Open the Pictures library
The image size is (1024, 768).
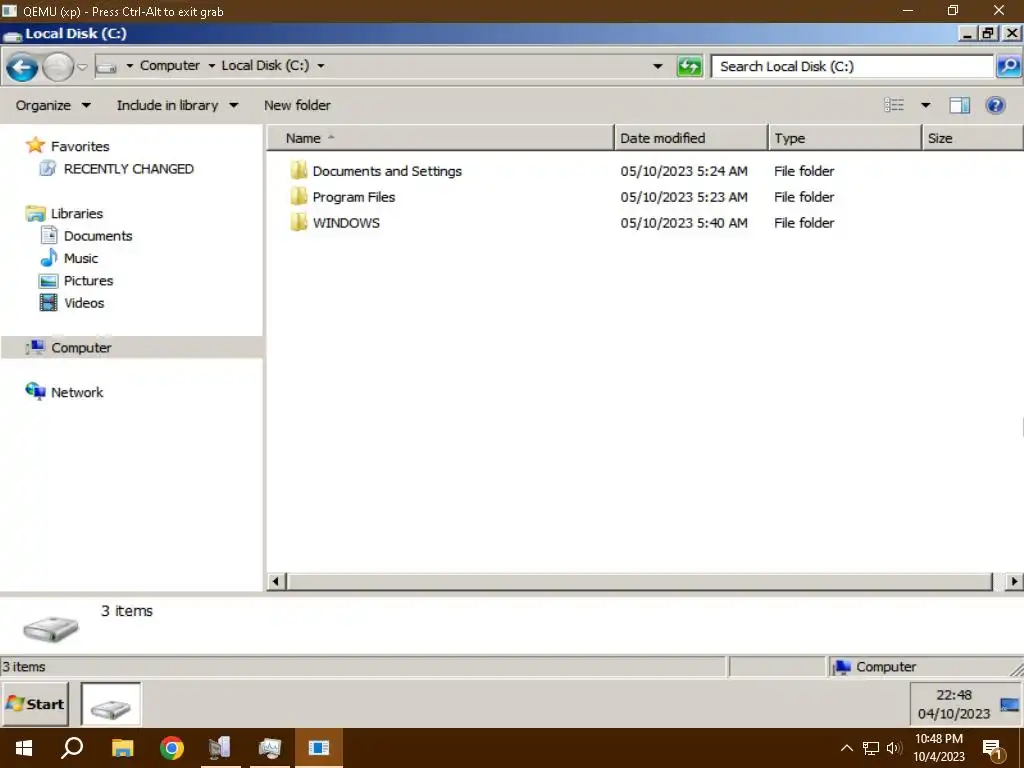pos(88,280)
